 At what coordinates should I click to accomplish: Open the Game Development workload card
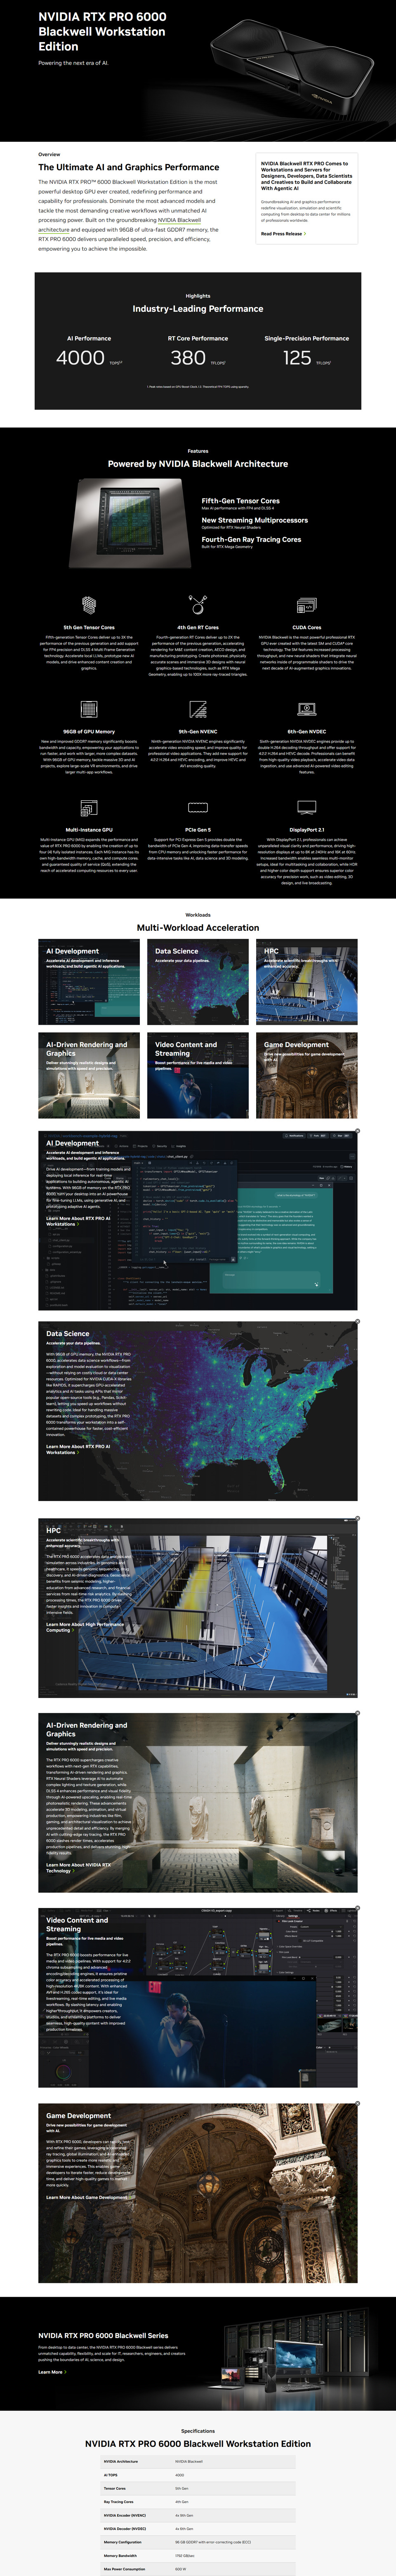point(307,1075)
